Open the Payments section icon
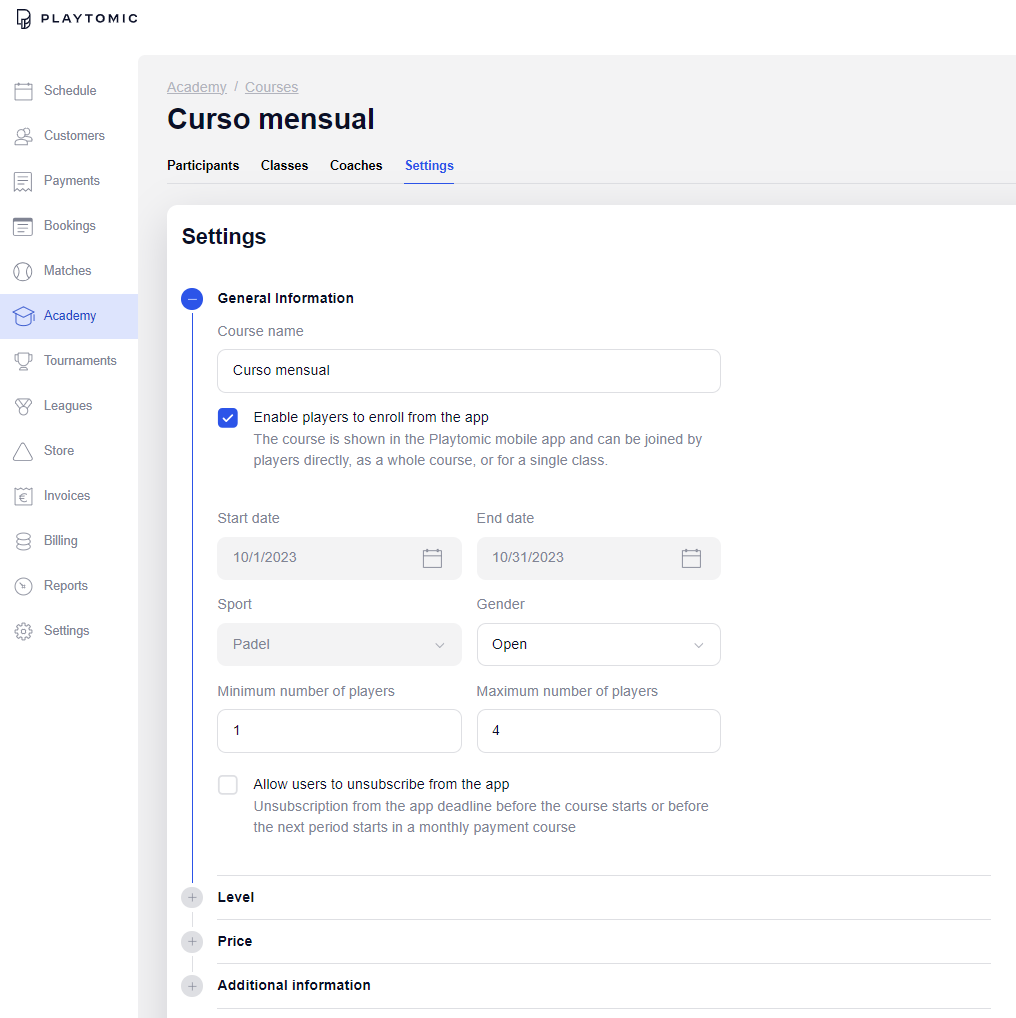The image size is (1016, 1018). point(24,180)
